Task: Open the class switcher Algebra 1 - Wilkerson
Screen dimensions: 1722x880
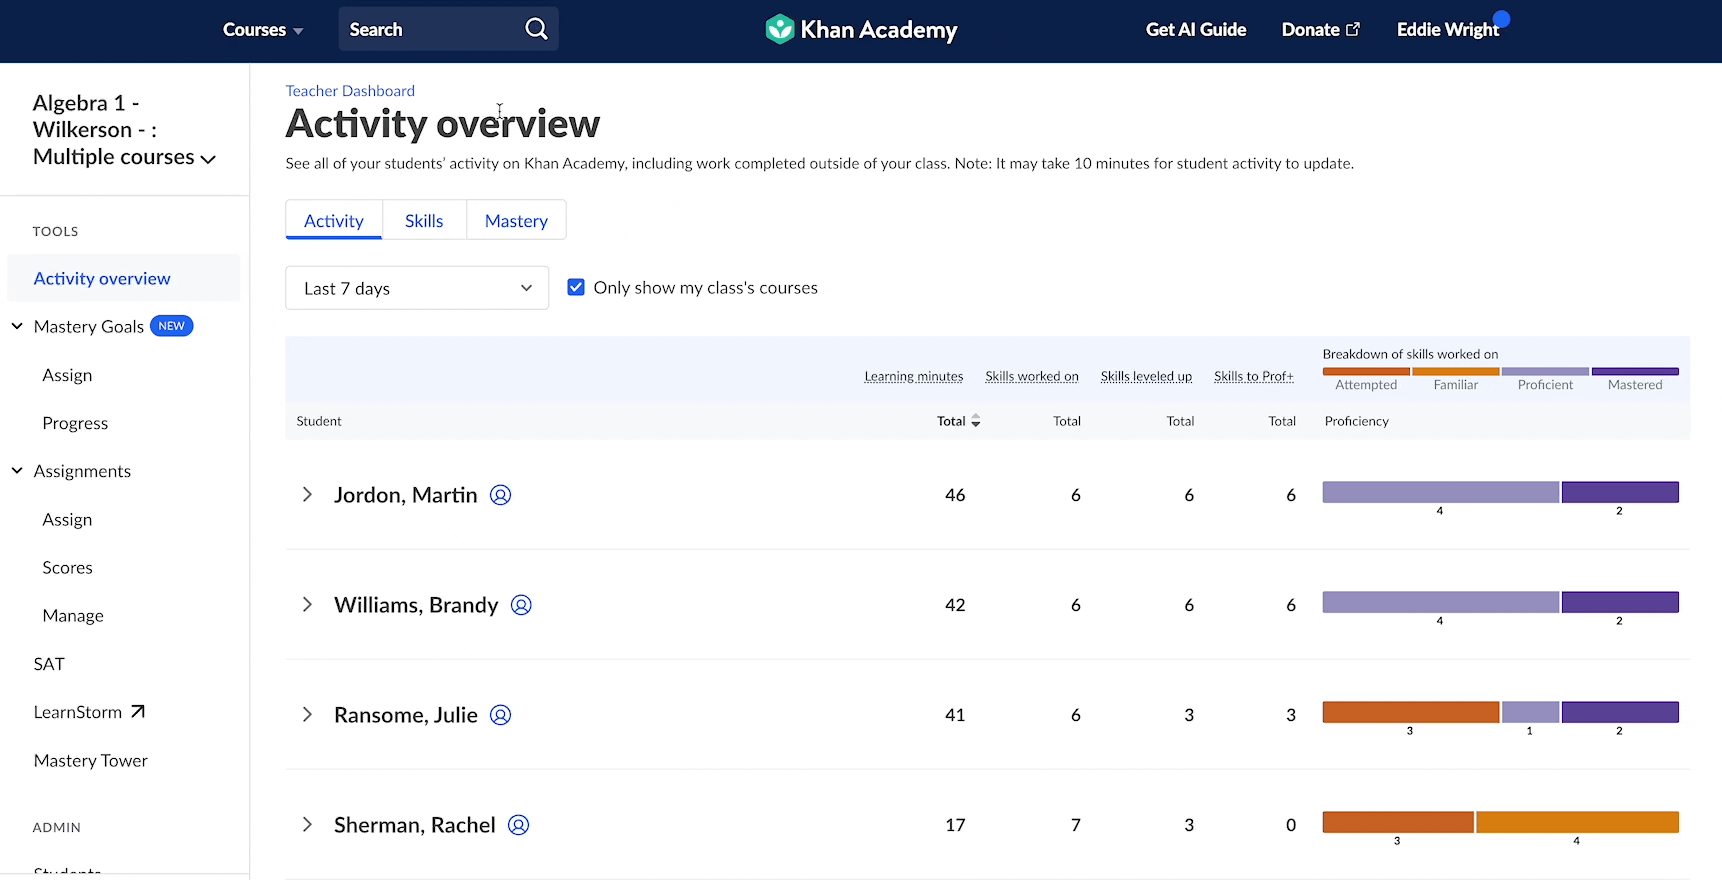Action: [124, 130]
